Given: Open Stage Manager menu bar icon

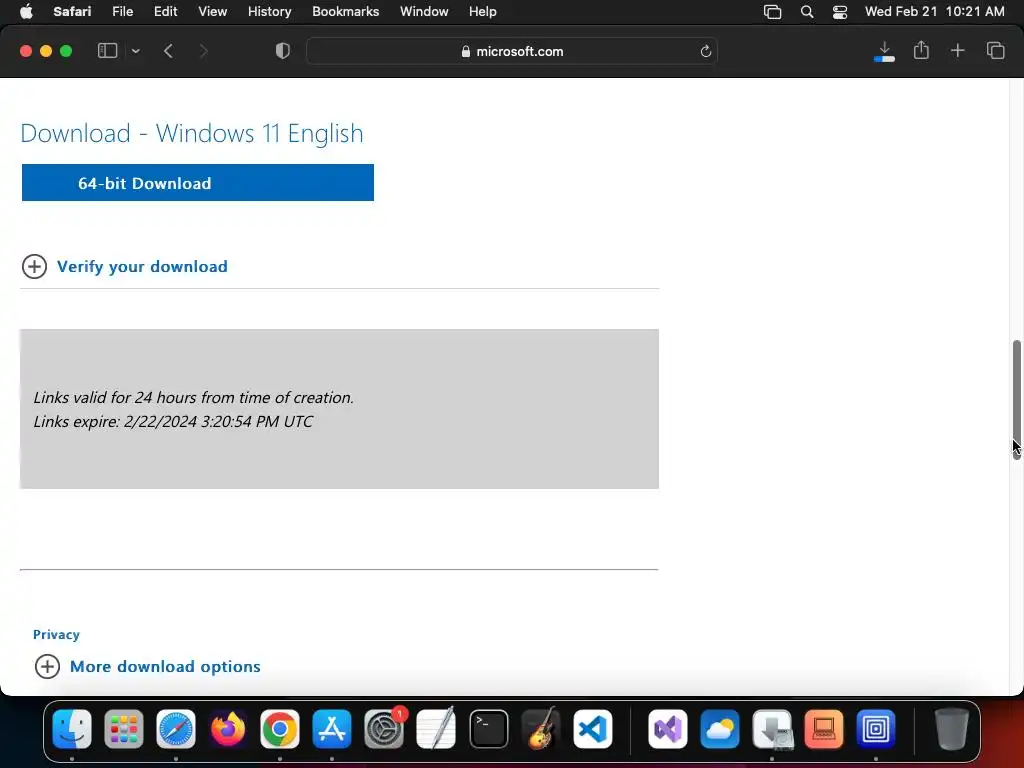Looking at the screenshot, I should (x=773, y=12).
